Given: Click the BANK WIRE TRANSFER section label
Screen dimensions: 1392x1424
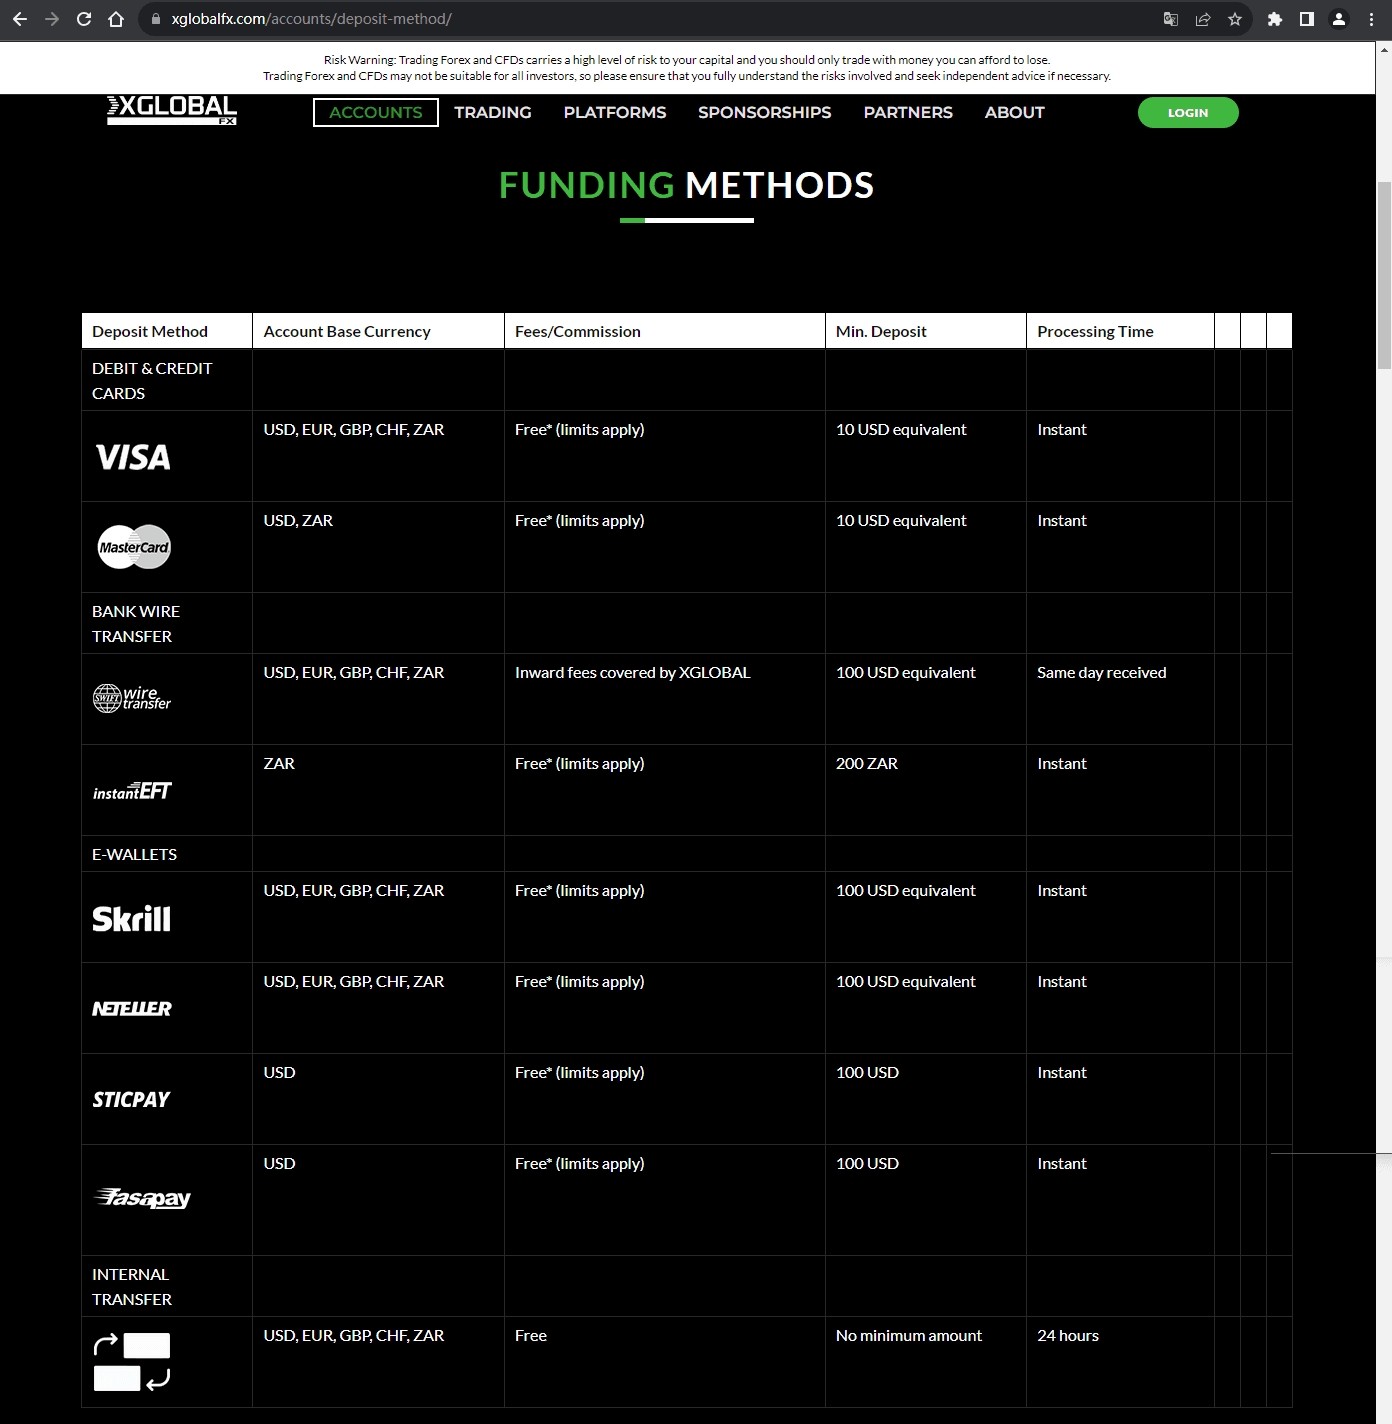Looking at the screenshot, I should coord(136,624).
